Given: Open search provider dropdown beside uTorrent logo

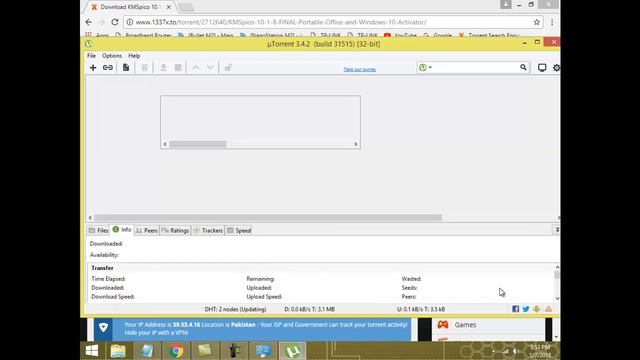Looking at the screenshot, I should click(x=430, y=67).
